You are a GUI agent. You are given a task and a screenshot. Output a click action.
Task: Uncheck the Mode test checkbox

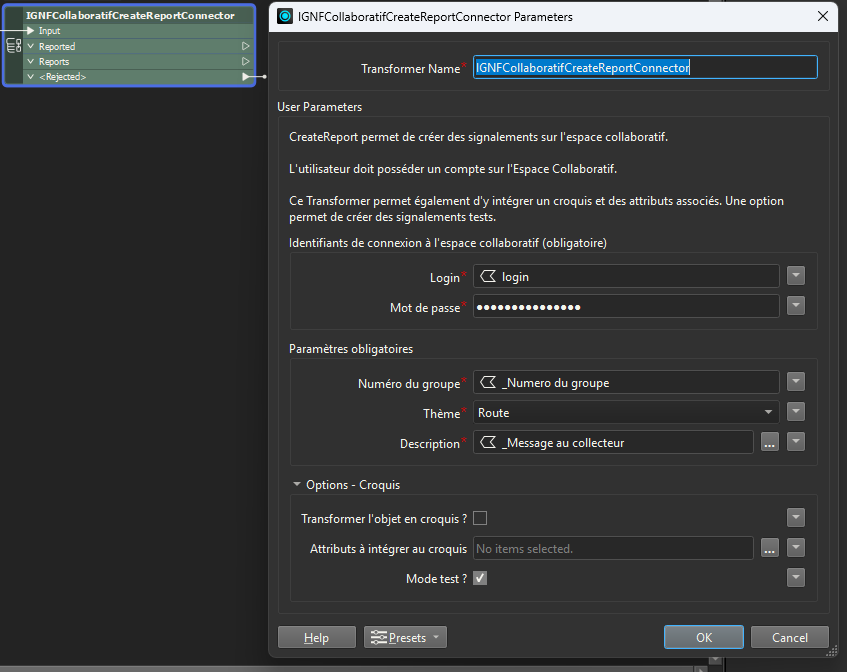pyautogui.click(x=480, y=578)
